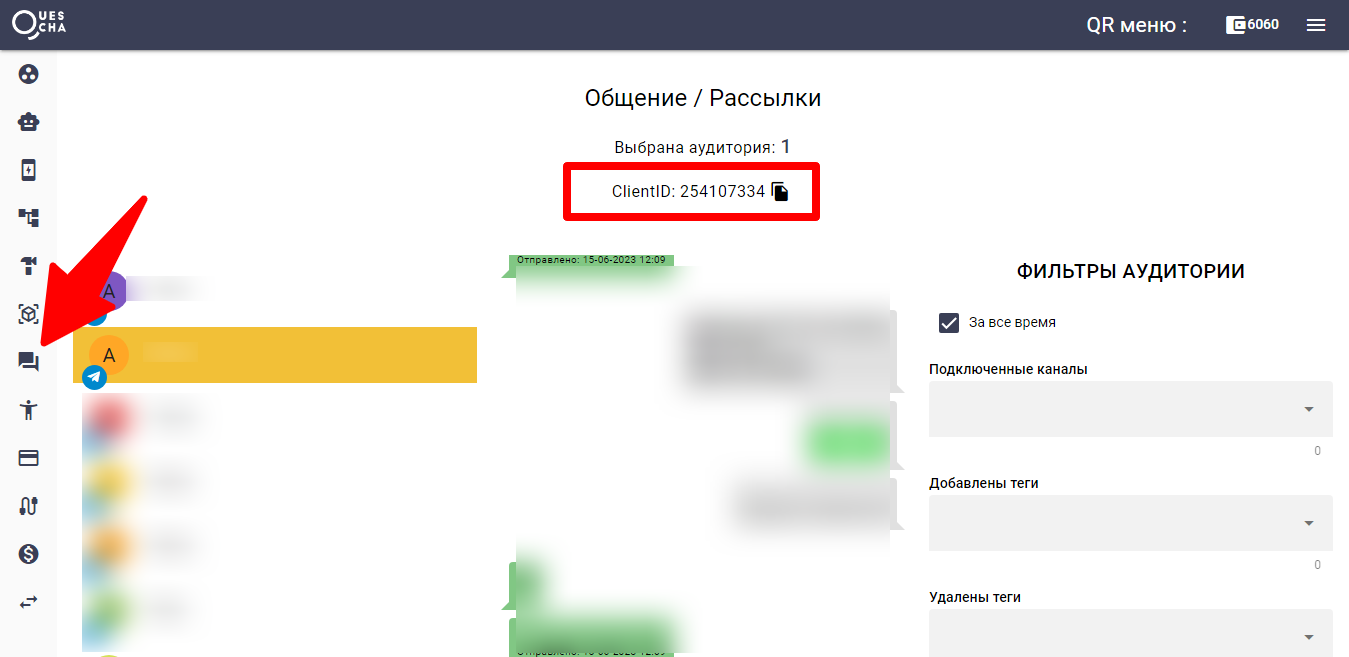Open the hamburger menu in top bar
The width and height of the screenshot is (1349, 657).
pos(1316,25)
